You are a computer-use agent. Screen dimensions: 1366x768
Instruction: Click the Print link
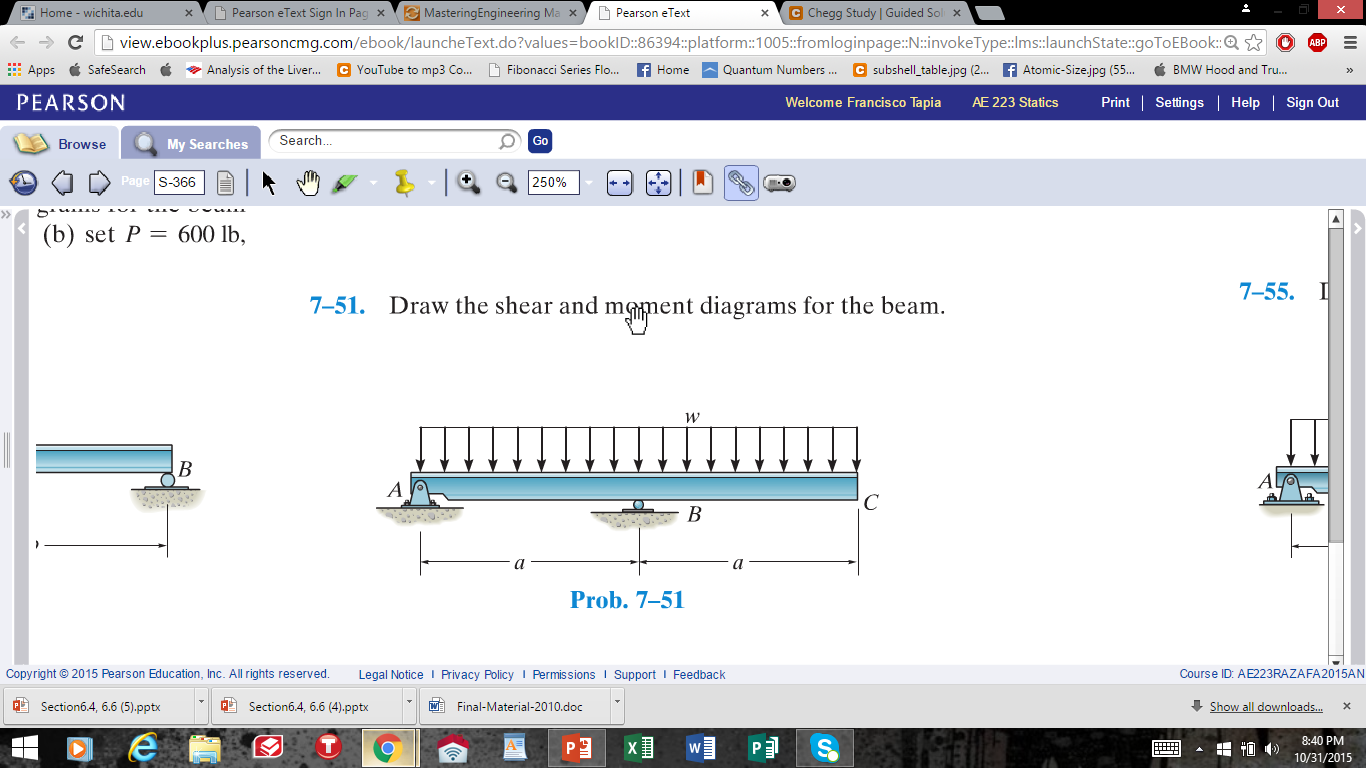pyautogui.click(x=1116, y=102)
